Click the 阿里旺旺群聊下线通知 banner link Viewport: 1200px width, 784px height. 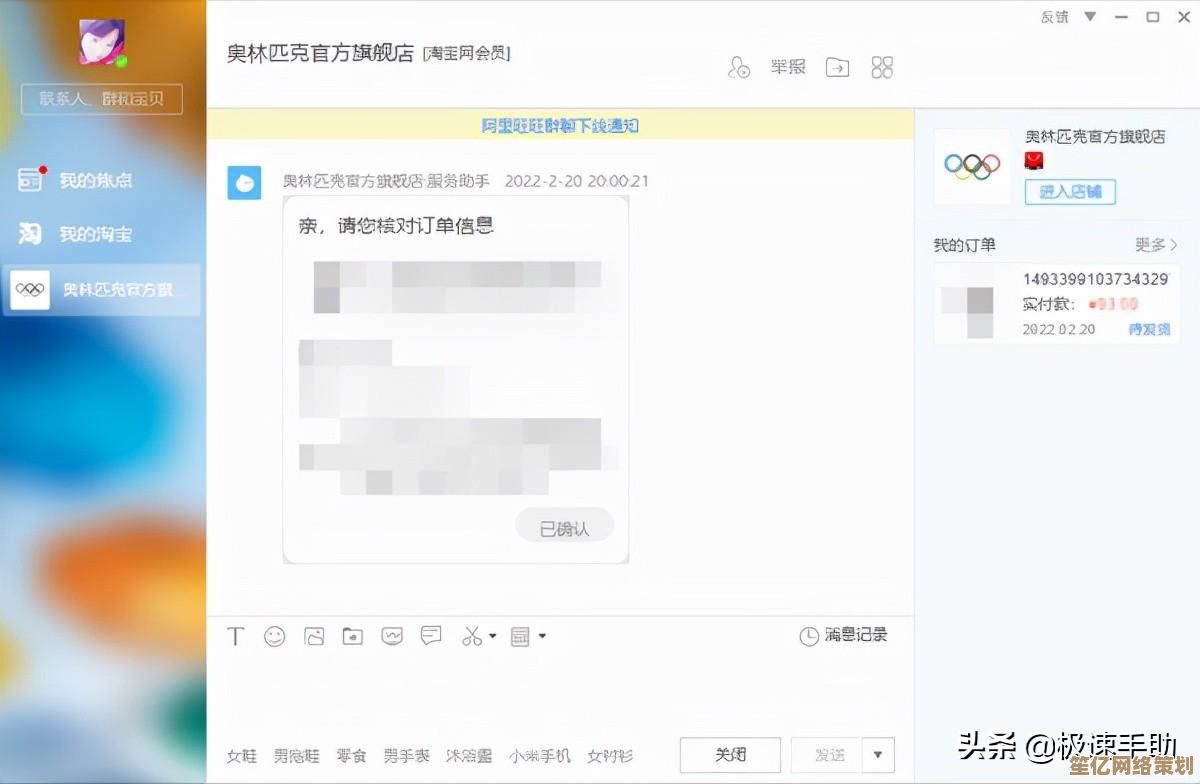[560, 126]
